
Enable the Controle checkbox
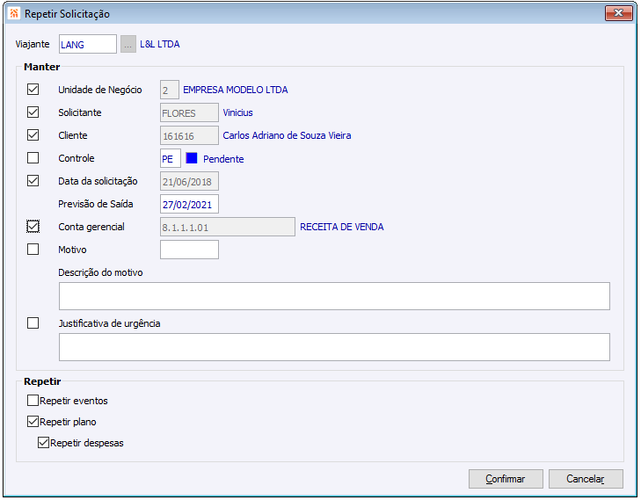pos(33,158)
